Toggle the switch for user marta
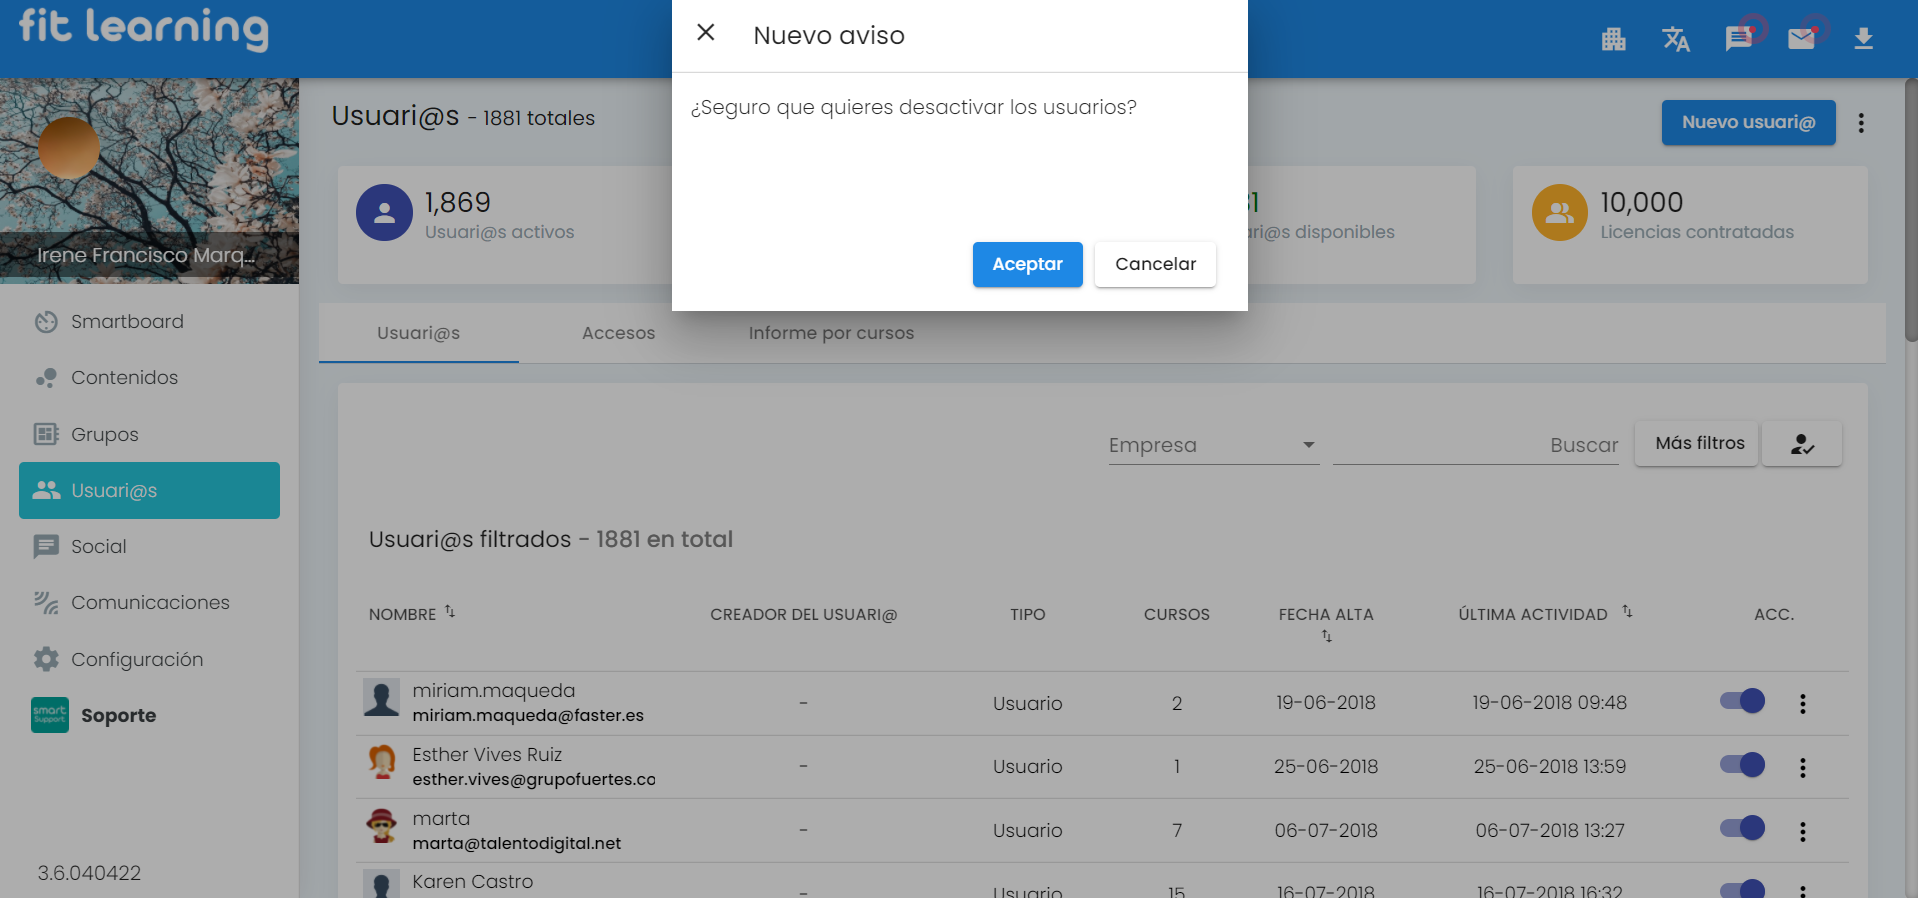 (1742, 828)
